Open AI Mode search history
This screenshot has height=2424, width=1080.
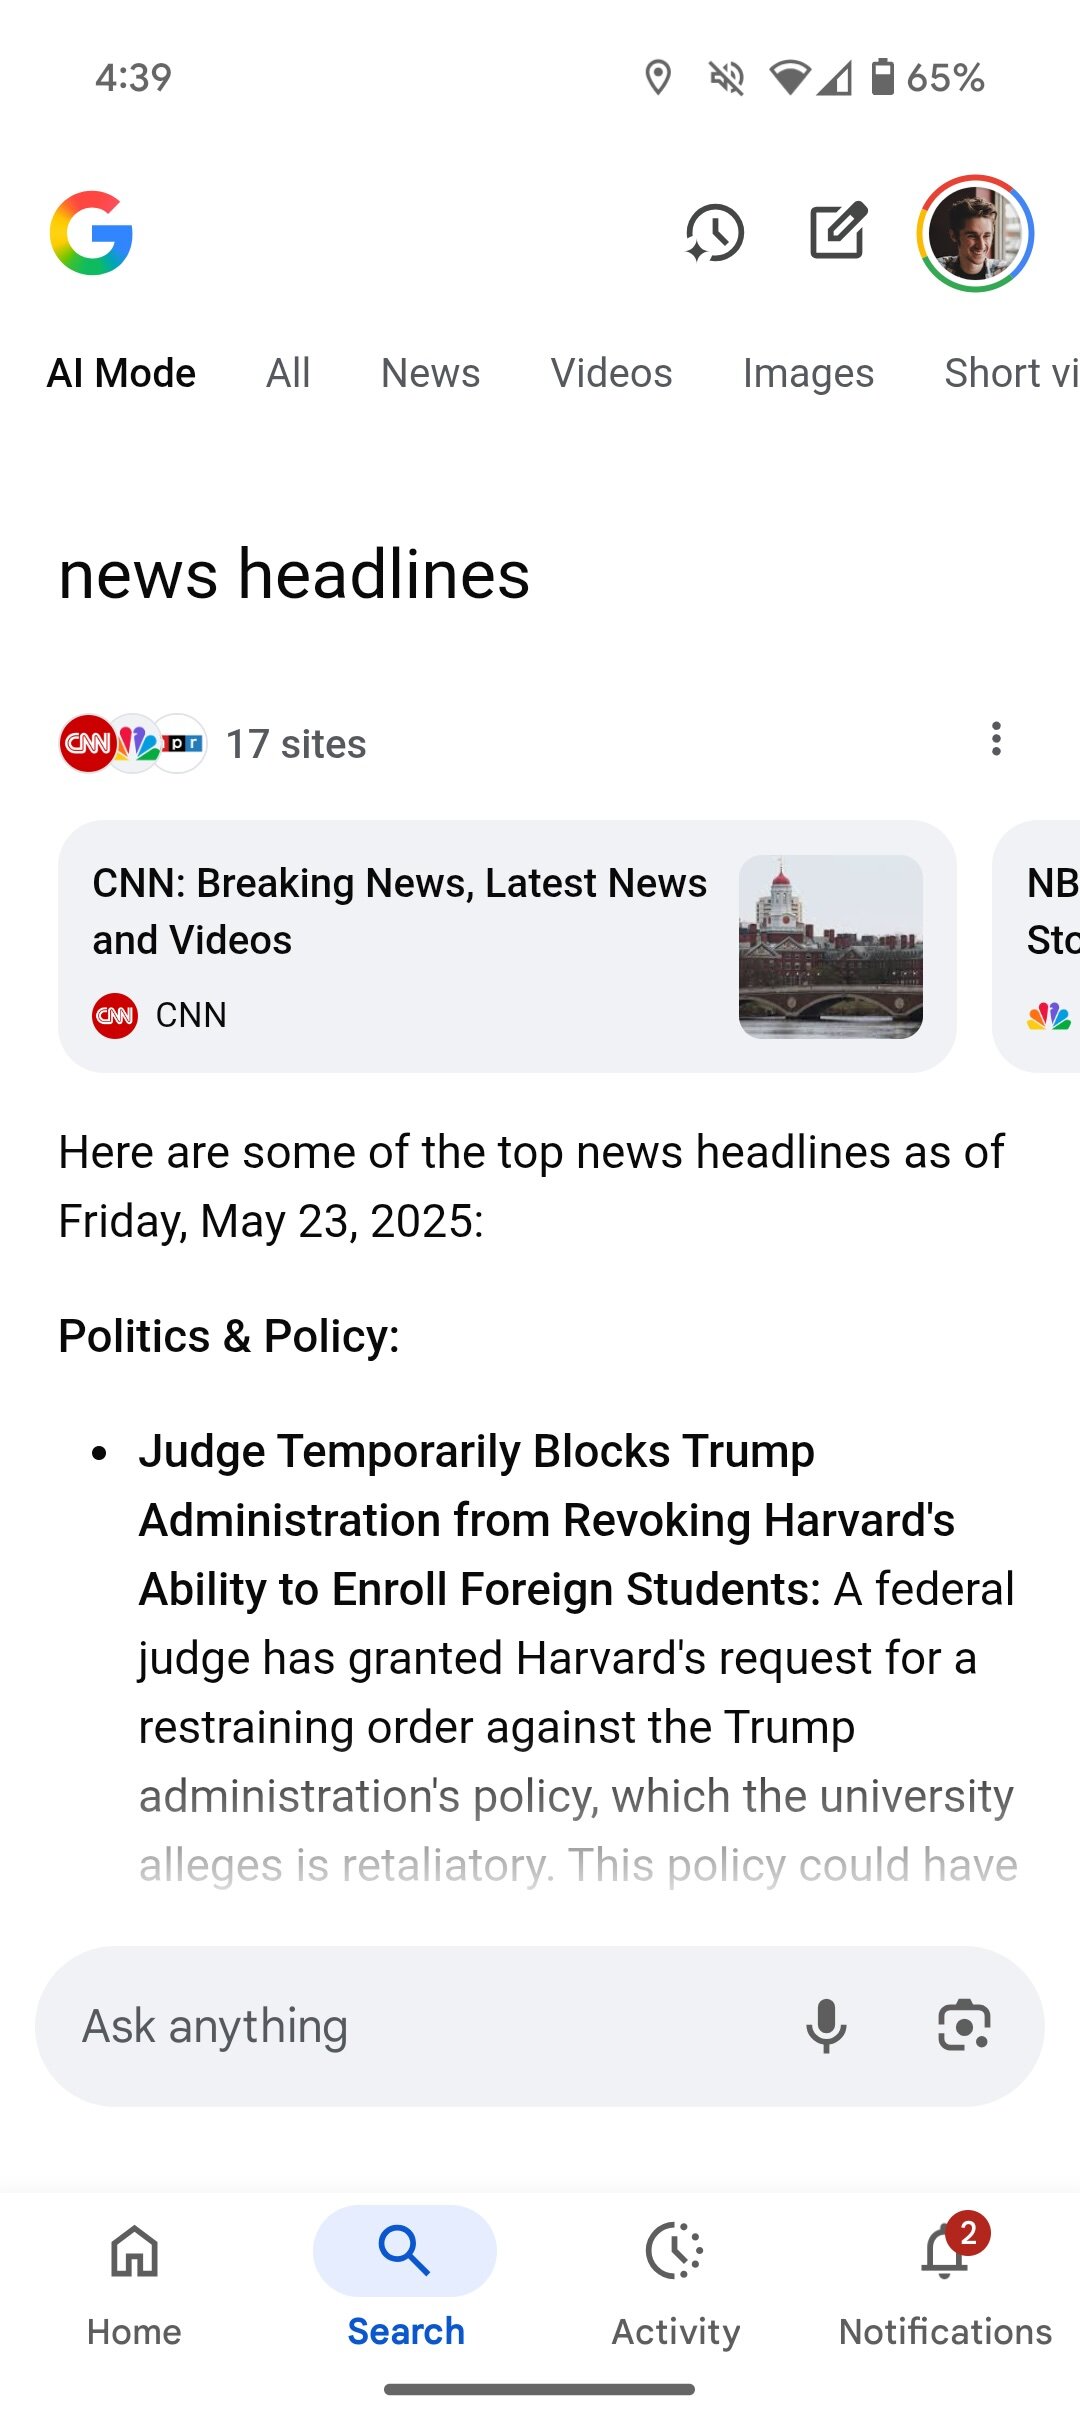pos(715,233)
